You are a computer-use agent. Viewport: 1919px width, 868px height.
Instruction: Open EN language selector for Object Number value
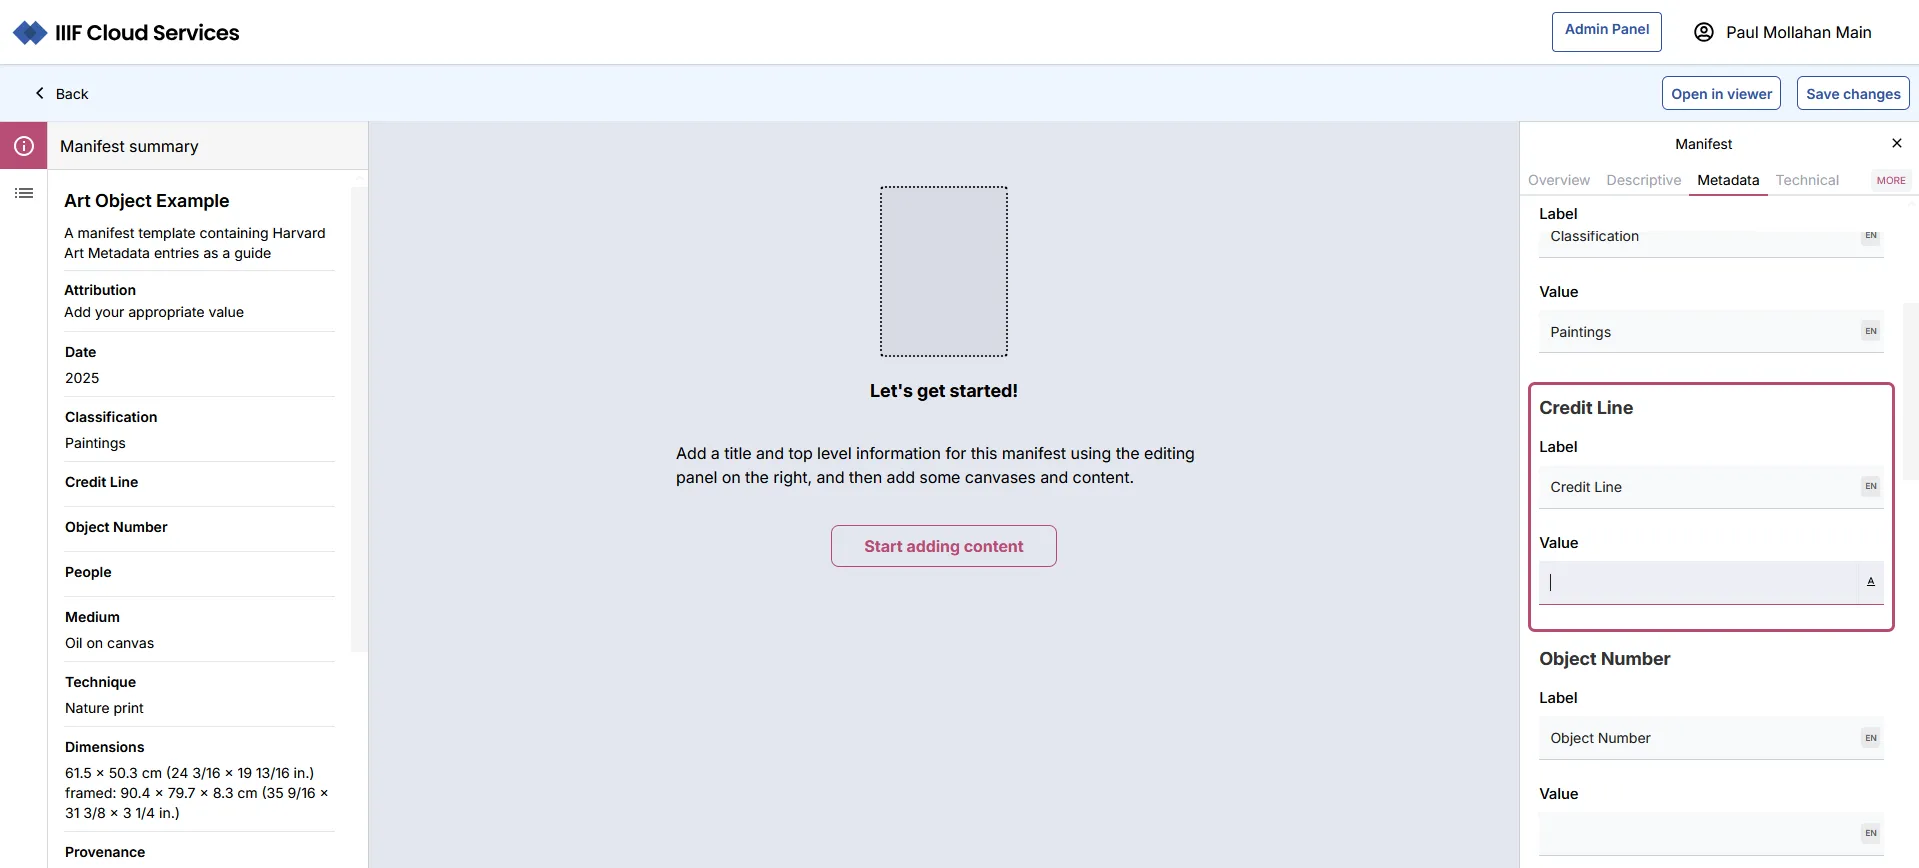pos(1870,833)
